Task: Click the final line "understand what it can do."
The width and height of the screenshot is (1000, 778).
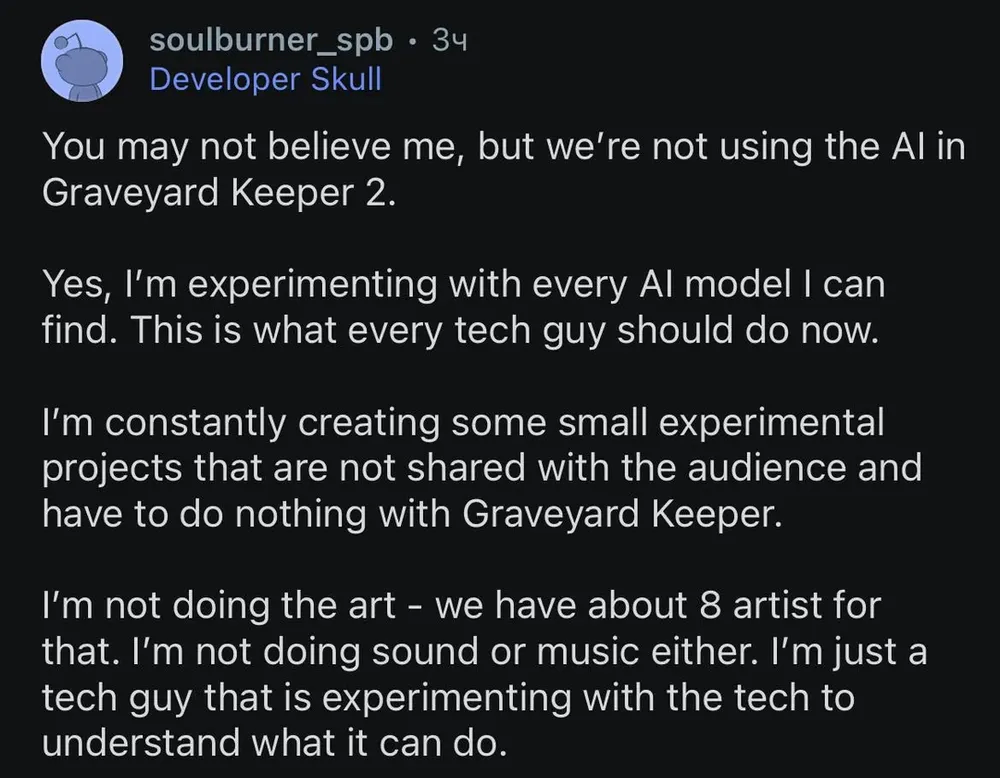Action: pos(275,742)
